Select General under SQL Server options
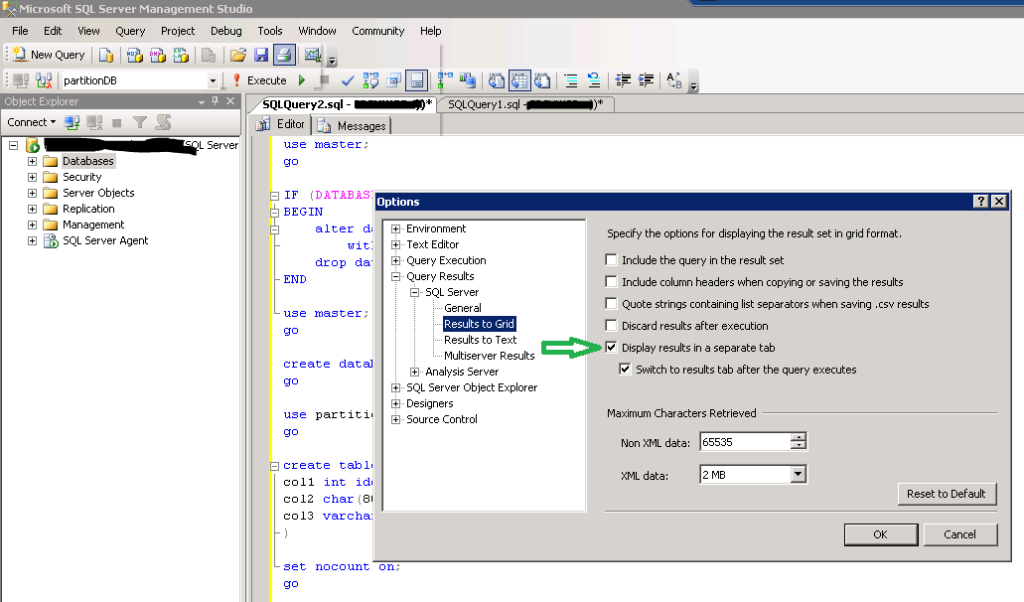Viewport: 1024px width, 602px height. tap(462, 308)
